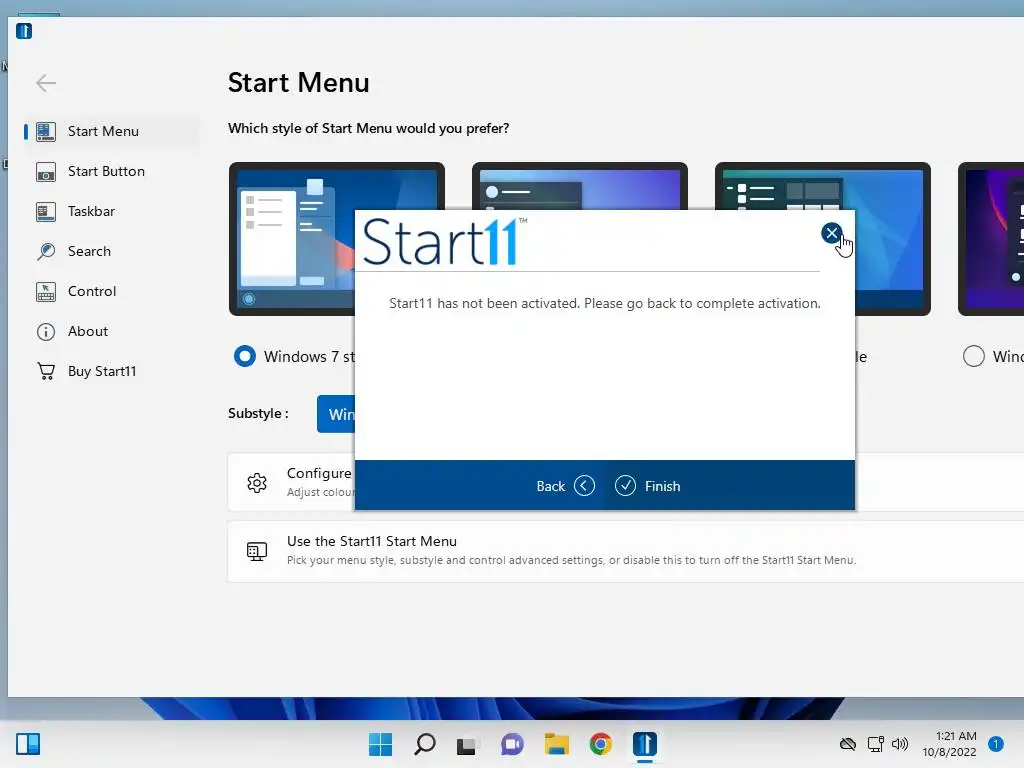Close the Start11 activation dialog
Screen dimensions: 1024x768
(831, 233)
